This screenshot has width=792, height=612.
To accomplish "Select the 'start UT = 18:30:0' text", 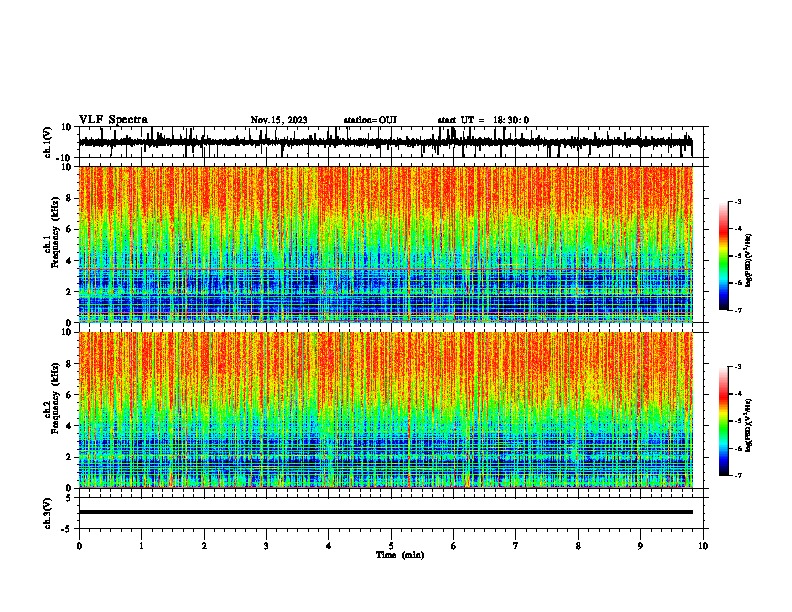I will [483, 120].
